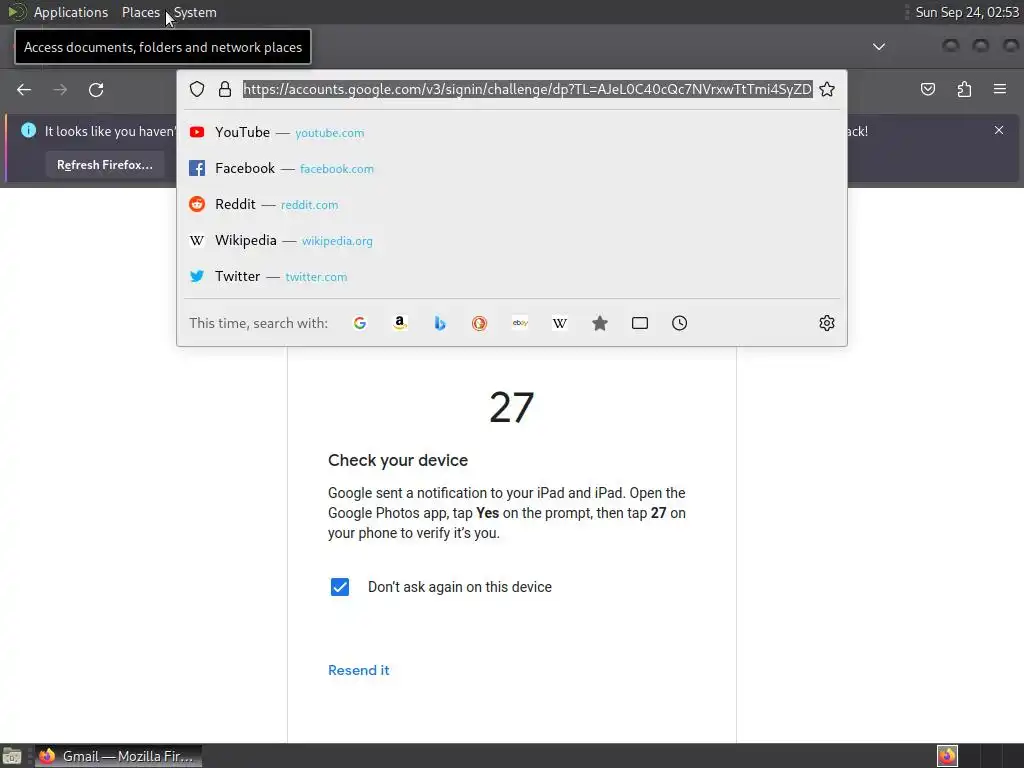1024x768 pixels.
Task: Open the Save to Pocket icon
Action: tap(927, 89)
